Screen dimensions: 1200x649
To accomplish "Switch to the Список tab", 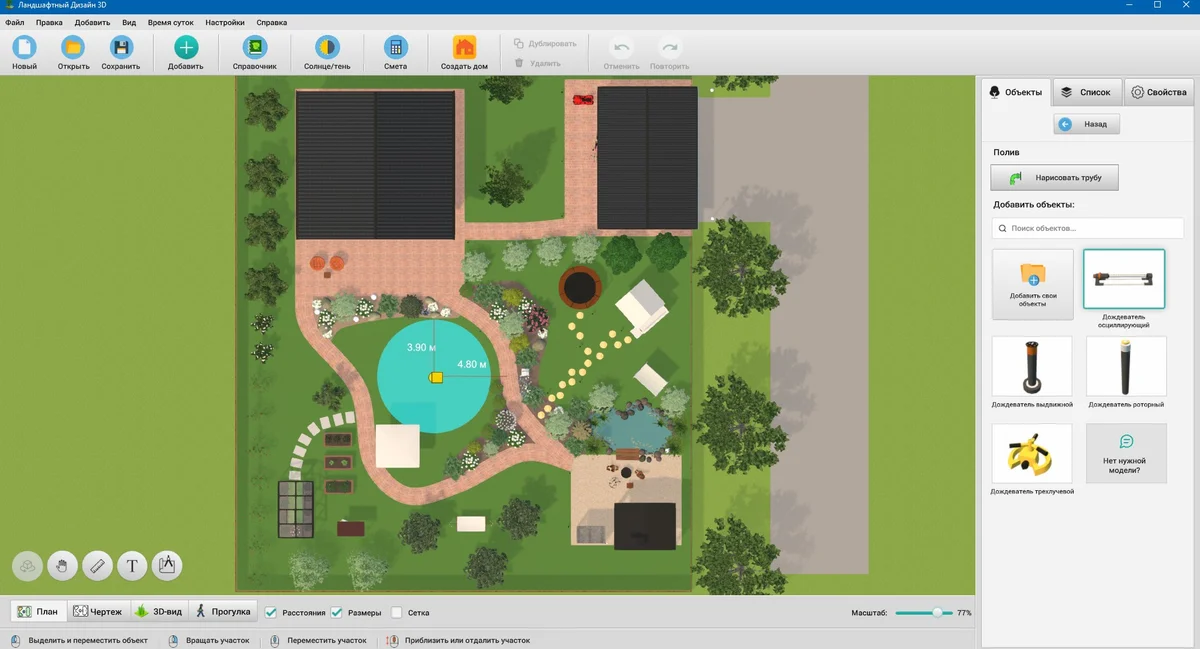I will click(x=1086, y=92).
